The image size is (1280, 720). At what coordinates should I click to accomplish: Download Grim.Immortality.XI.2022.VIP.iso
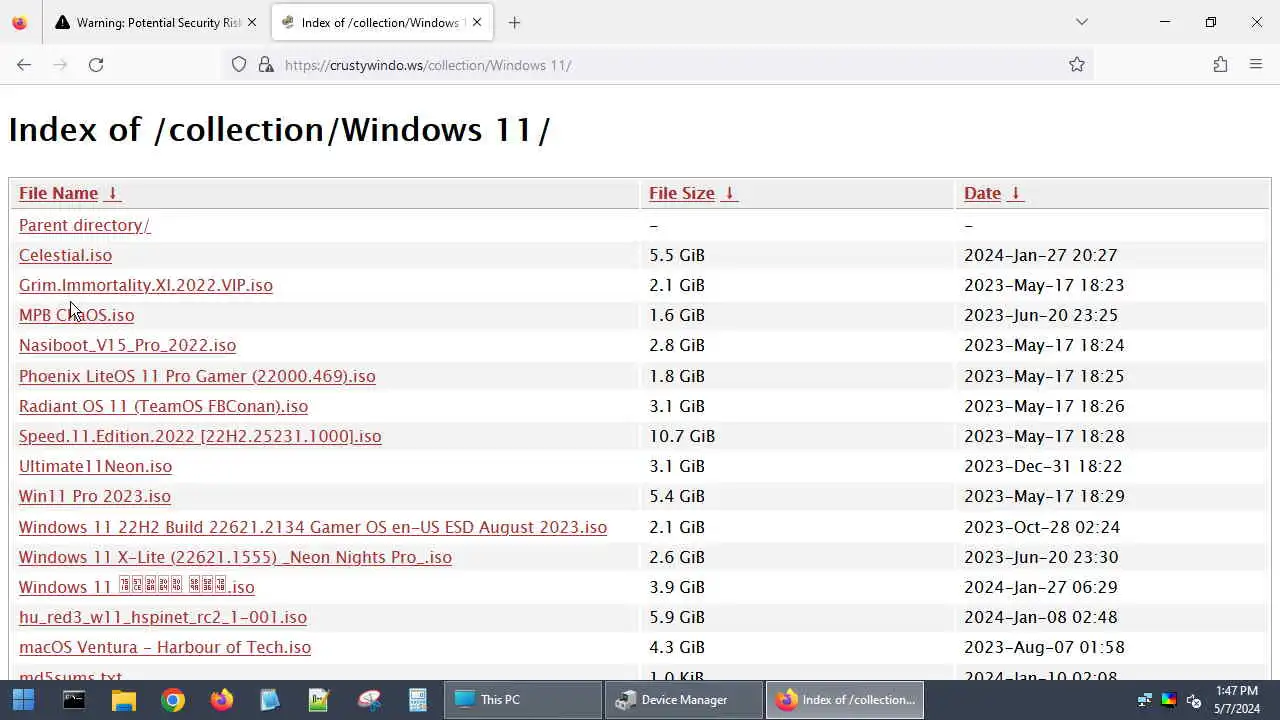click(146, 285)
